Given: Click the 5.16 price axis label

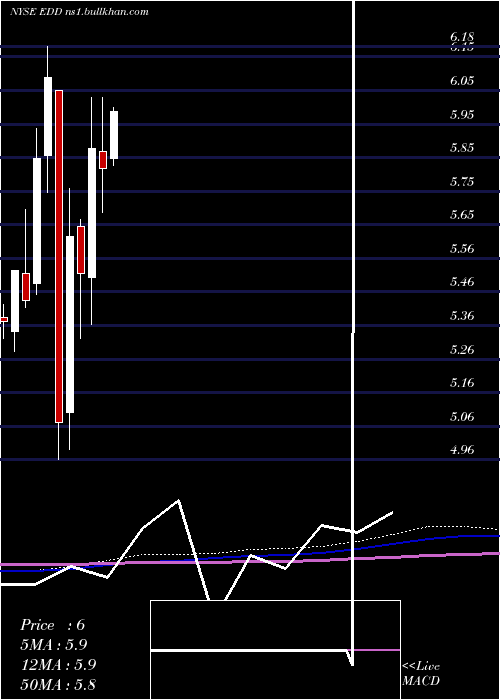Looking at the screenshot, I should tap(462, 383).
